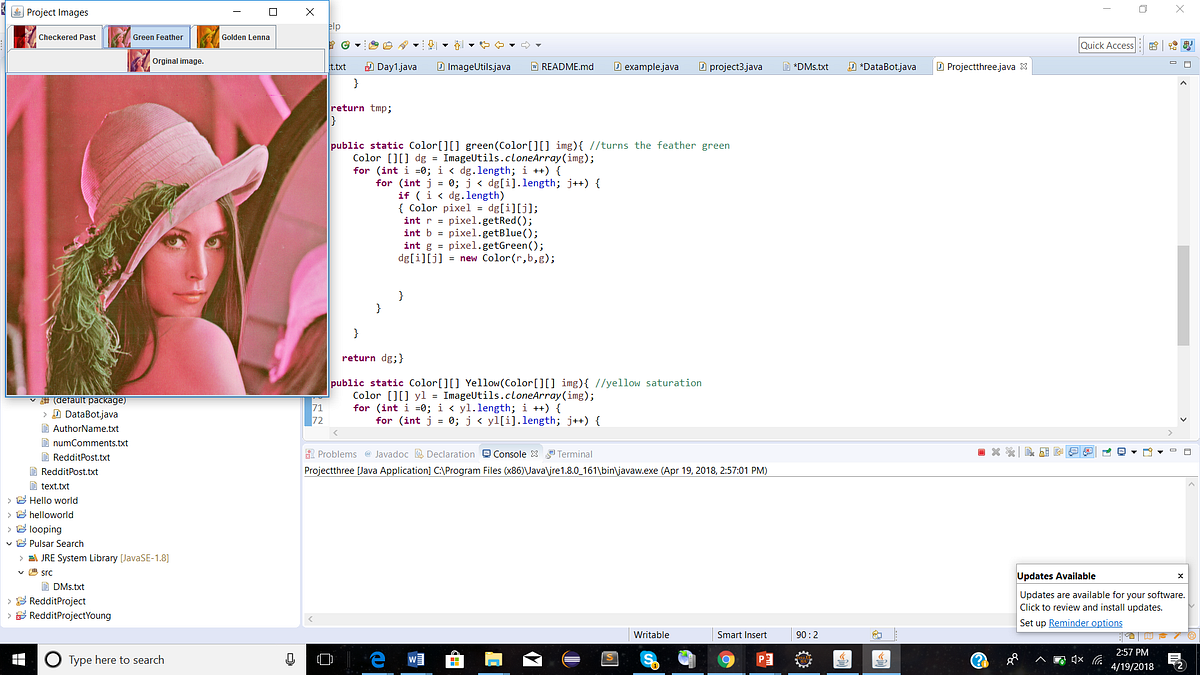The height and width of the screenshot is (675, 1200).
Task: Expand the RedditProject tree node
Action: tap(8, 600)
